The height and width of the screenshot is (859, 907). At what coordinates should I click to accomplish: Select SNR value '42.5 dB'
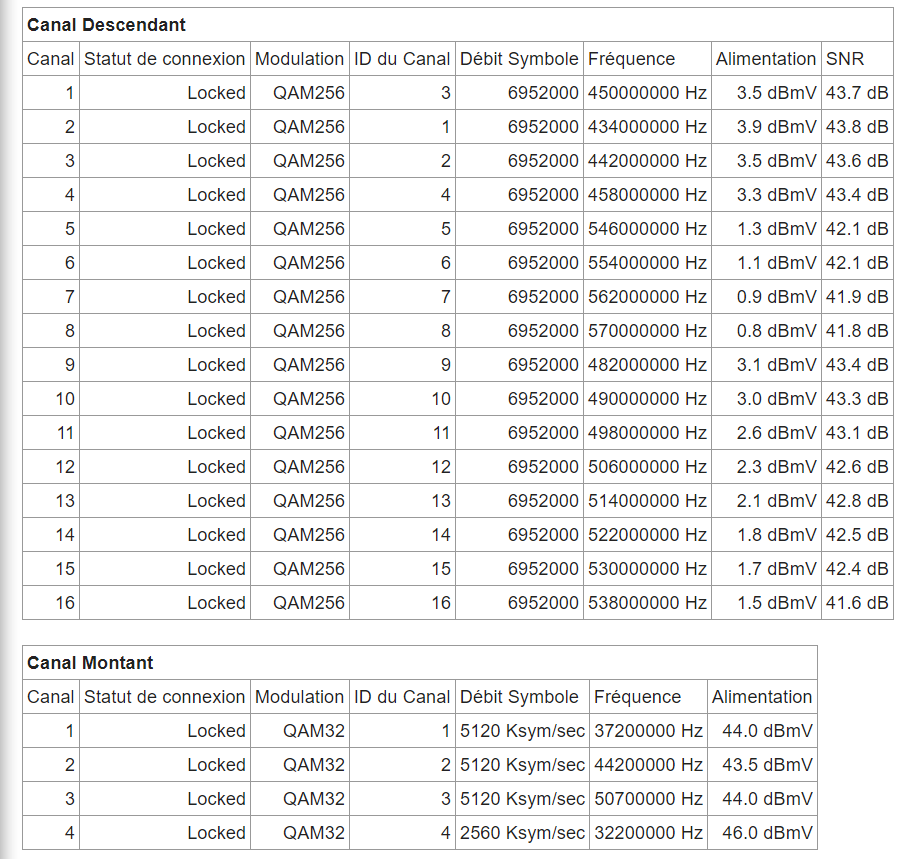[857, 535]
